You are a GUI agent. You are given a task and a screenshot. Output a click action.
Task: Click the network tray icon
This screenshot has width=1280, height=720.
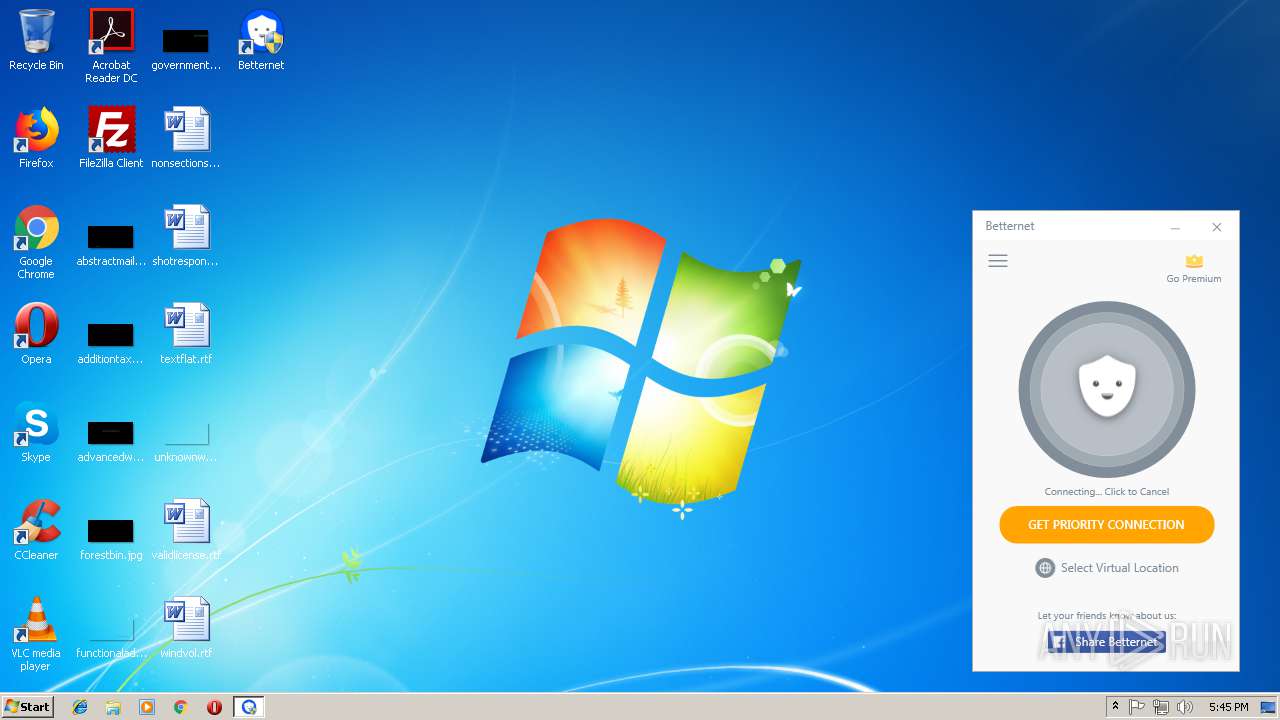[x=1161, y=707]
